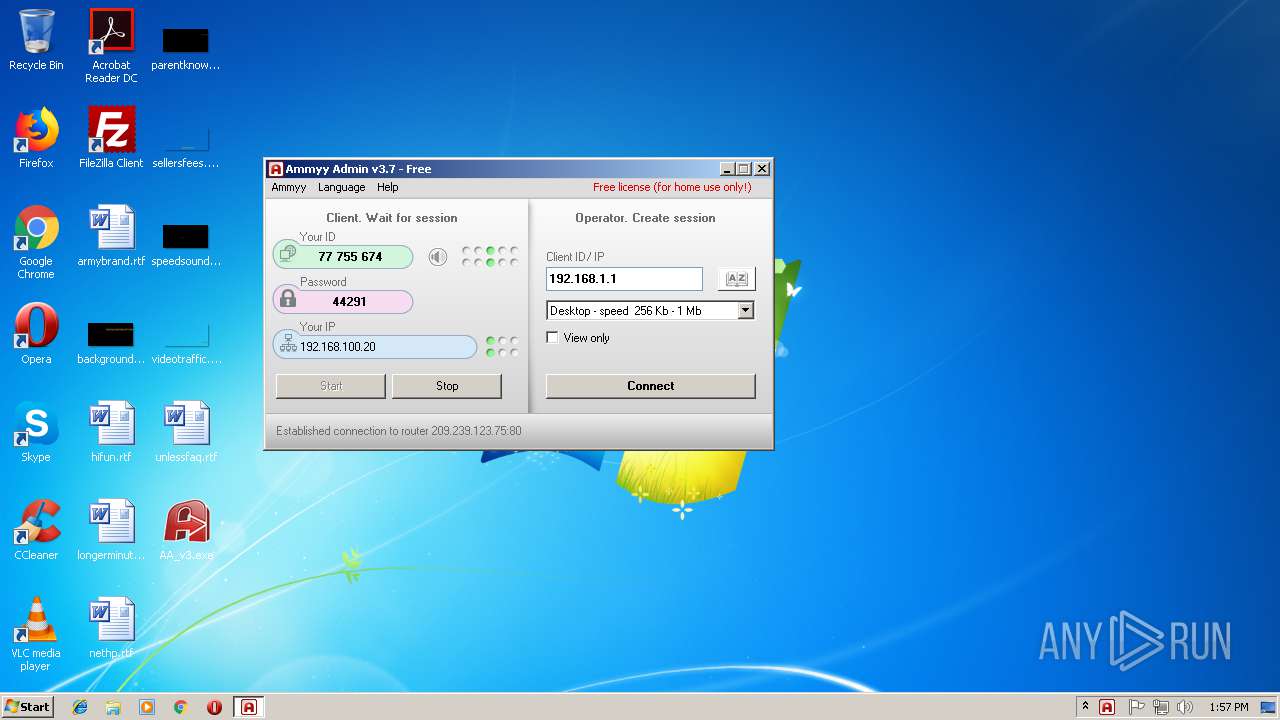The height and width of the screenshot is (720, 1280).
Task: Select unlessfaq.rtf file on desktop
Action: (186, 431)
